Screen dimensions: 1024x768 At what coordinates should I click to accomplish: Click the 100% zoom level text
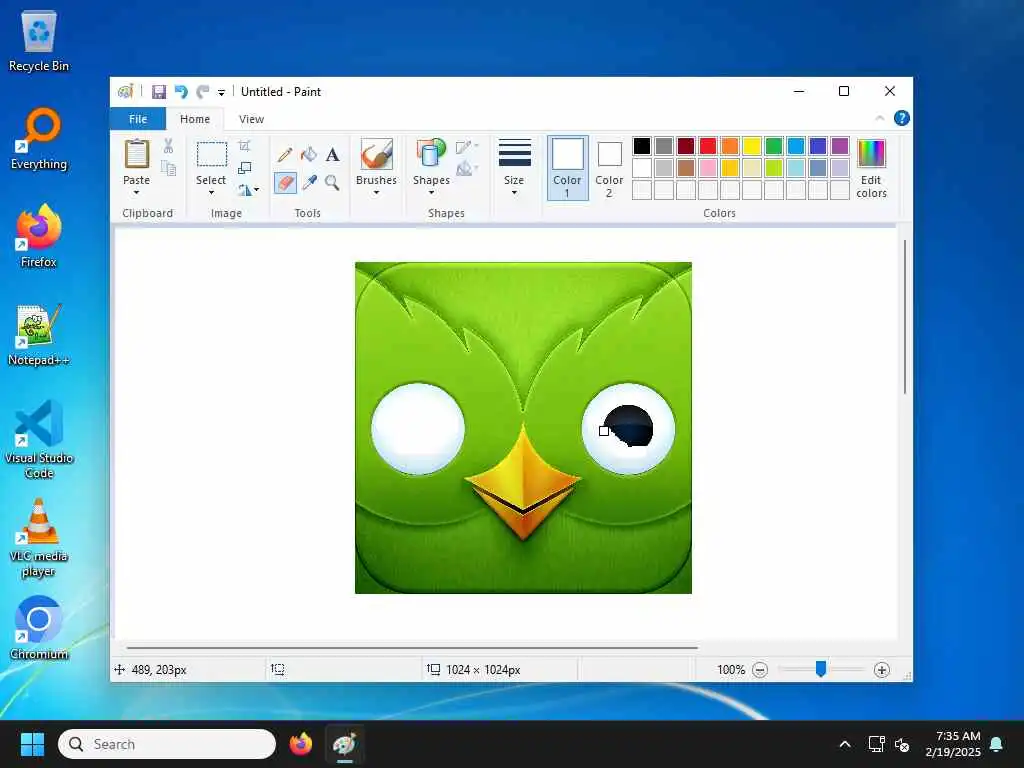731,670
